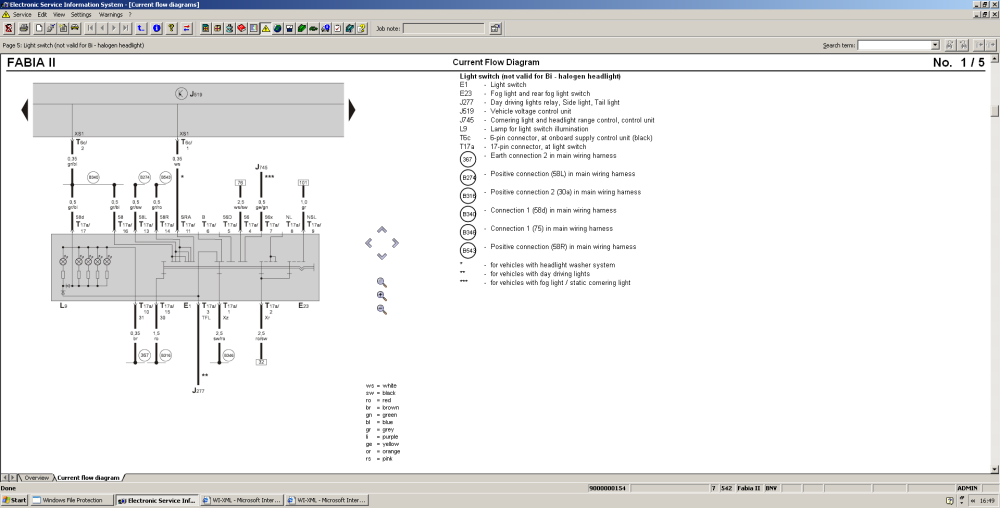1000x508 pixels.
Task: Switch to the Overview tab
Action: pos(36,477)
